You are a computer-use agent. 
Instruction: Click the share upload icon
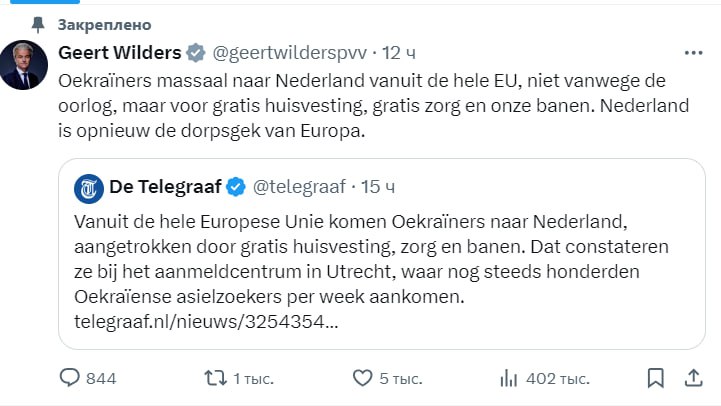point(693,378)
